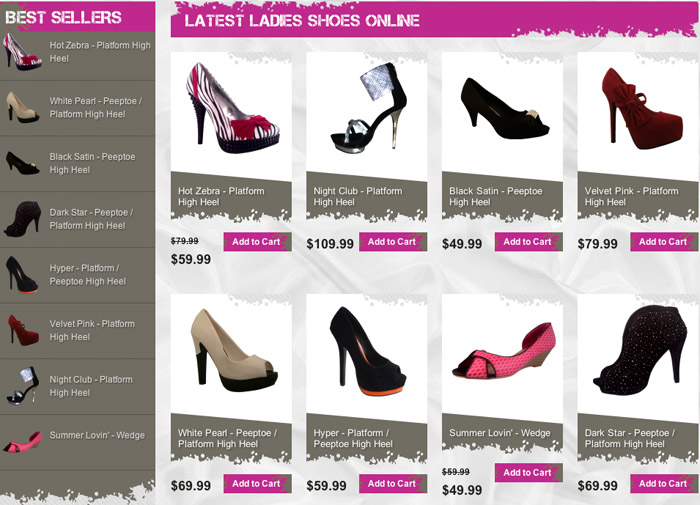Open the Hyper black orange-sole shoe image
The width and height of the screenshot is (700, 505).
coord(368,351)
